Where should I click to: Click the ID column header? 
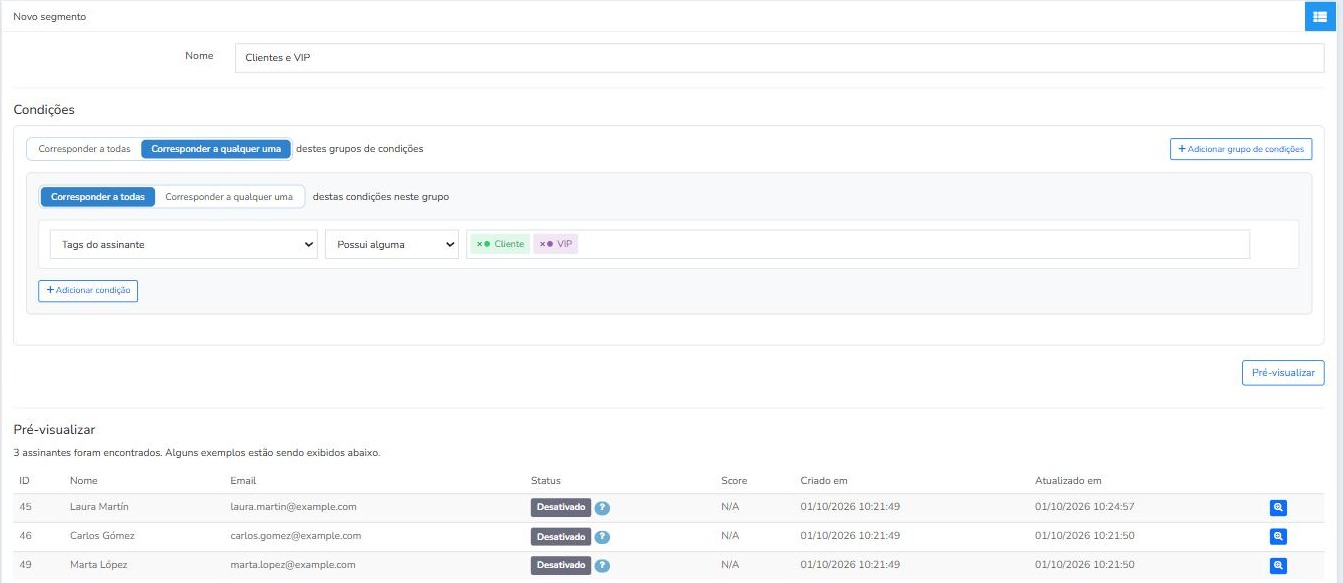(24, 481)
